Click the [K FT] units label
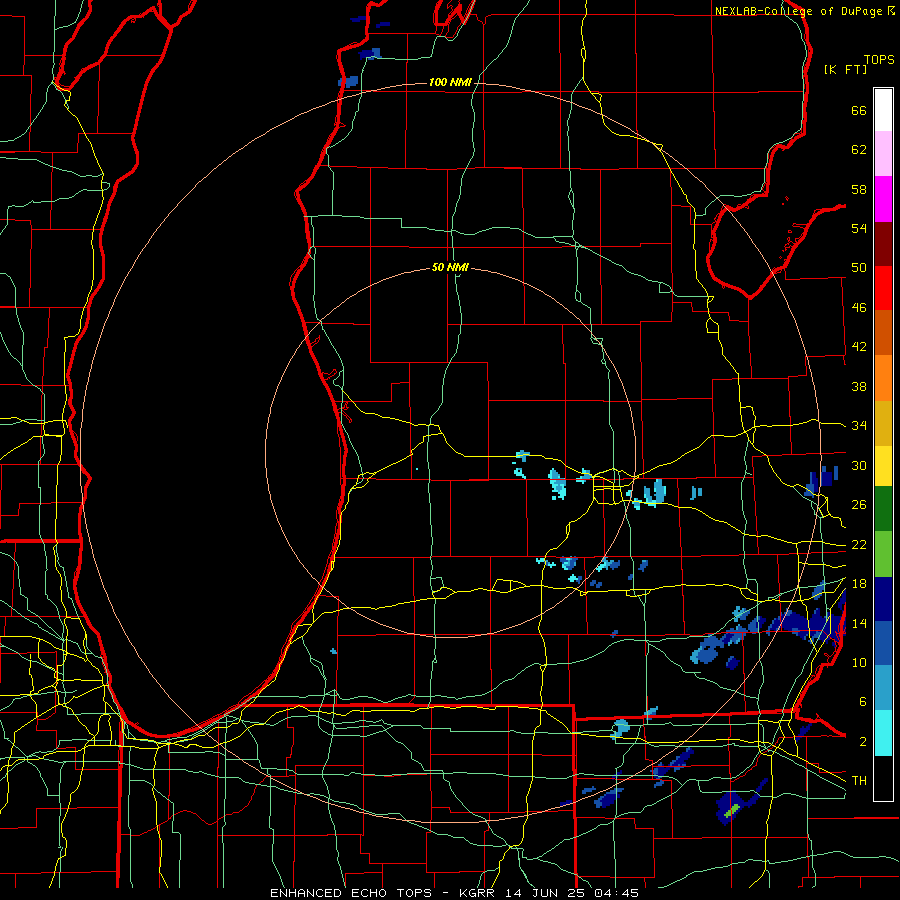Image resolution: width=900 pixels, height=900 pixels. [x=845, y=69]
